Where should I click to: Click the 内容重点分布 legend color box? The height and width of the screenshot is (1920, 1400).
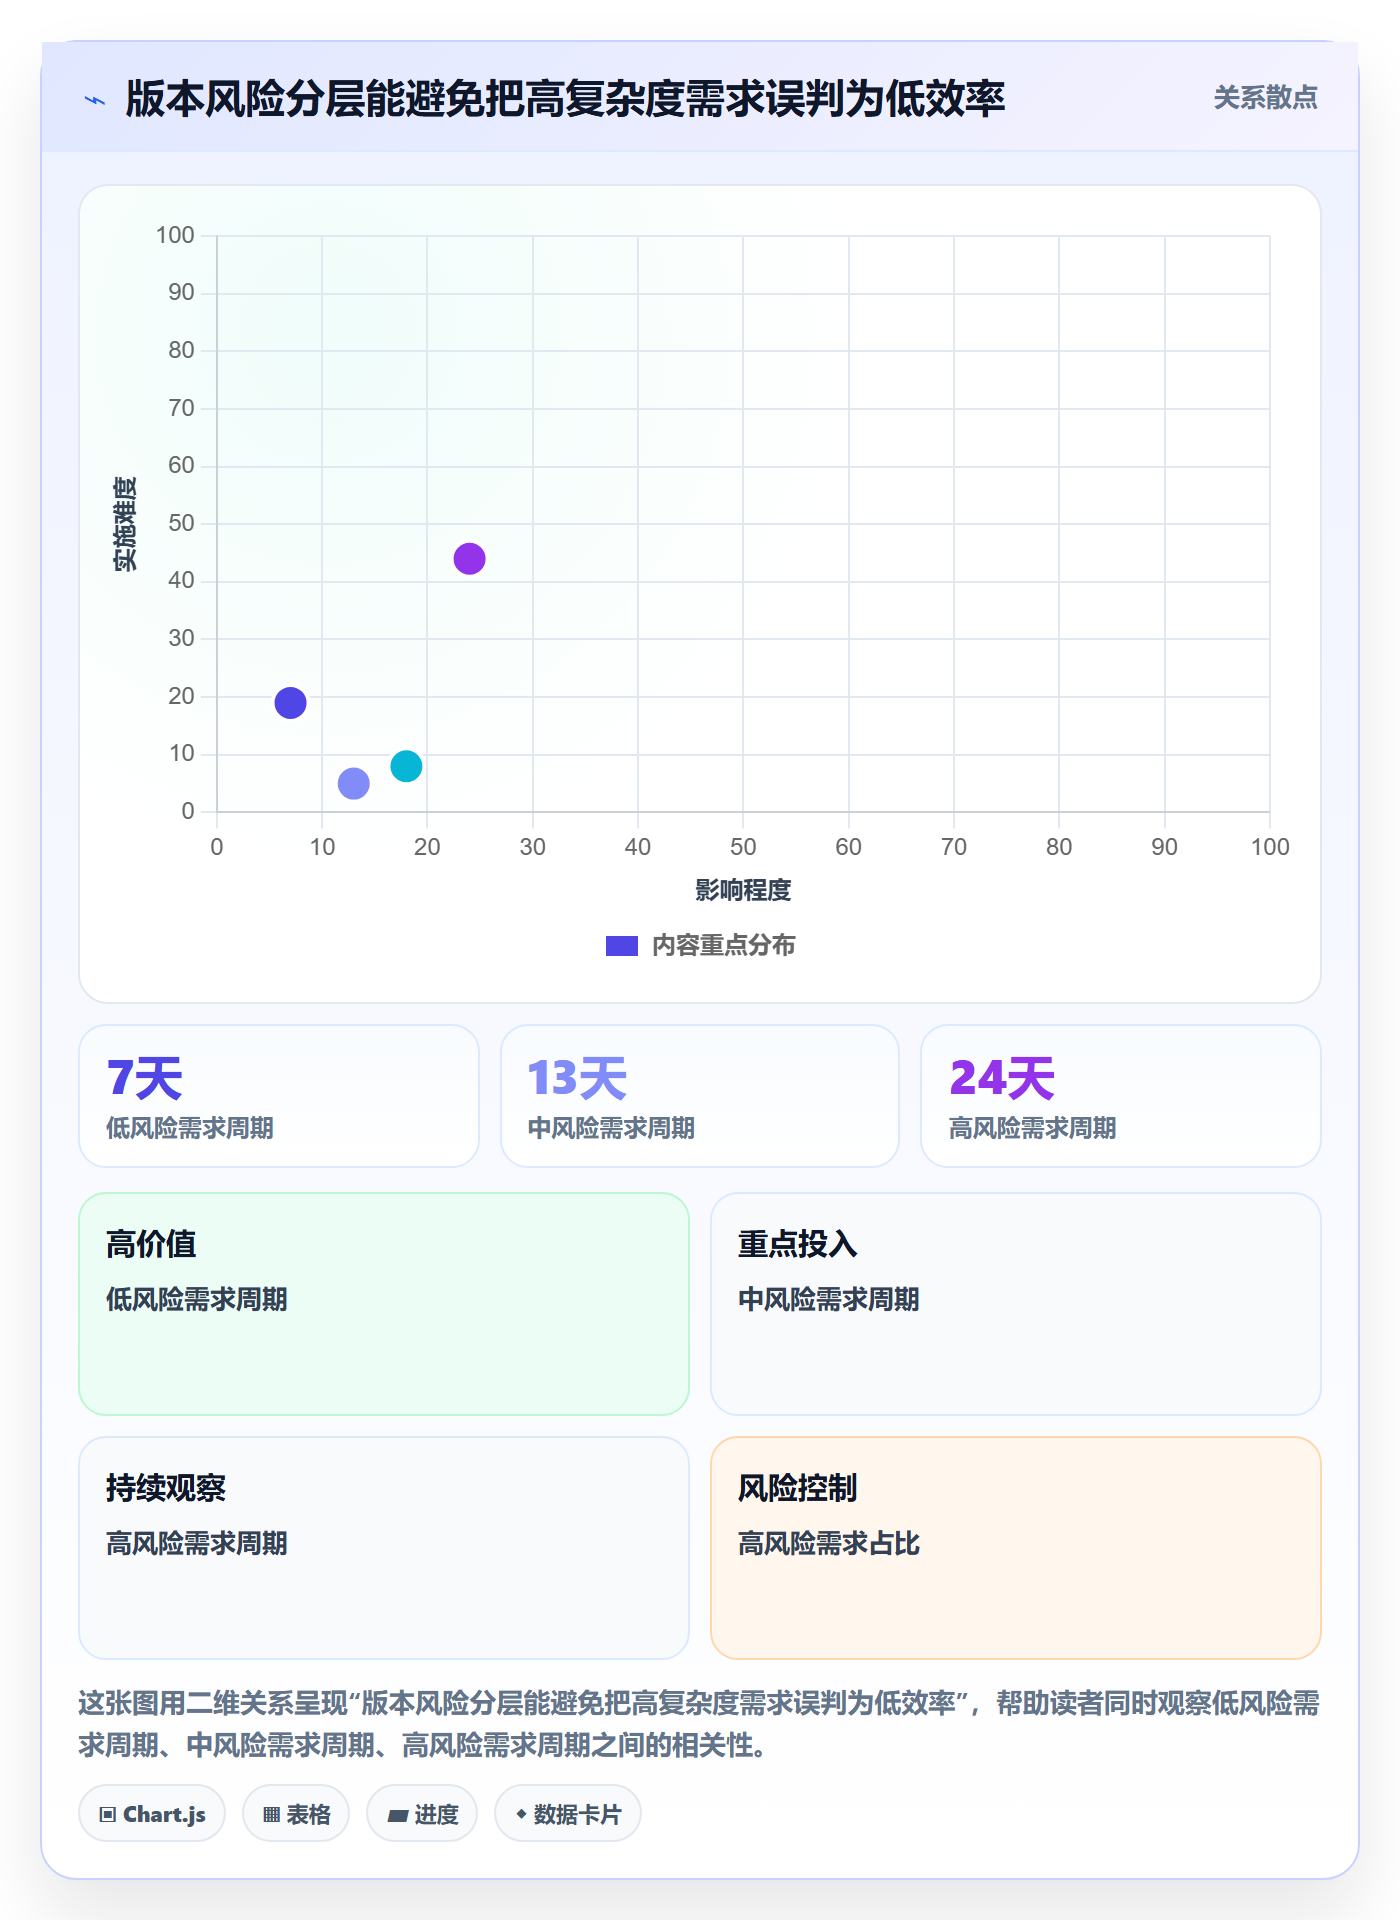click(622, 946)
